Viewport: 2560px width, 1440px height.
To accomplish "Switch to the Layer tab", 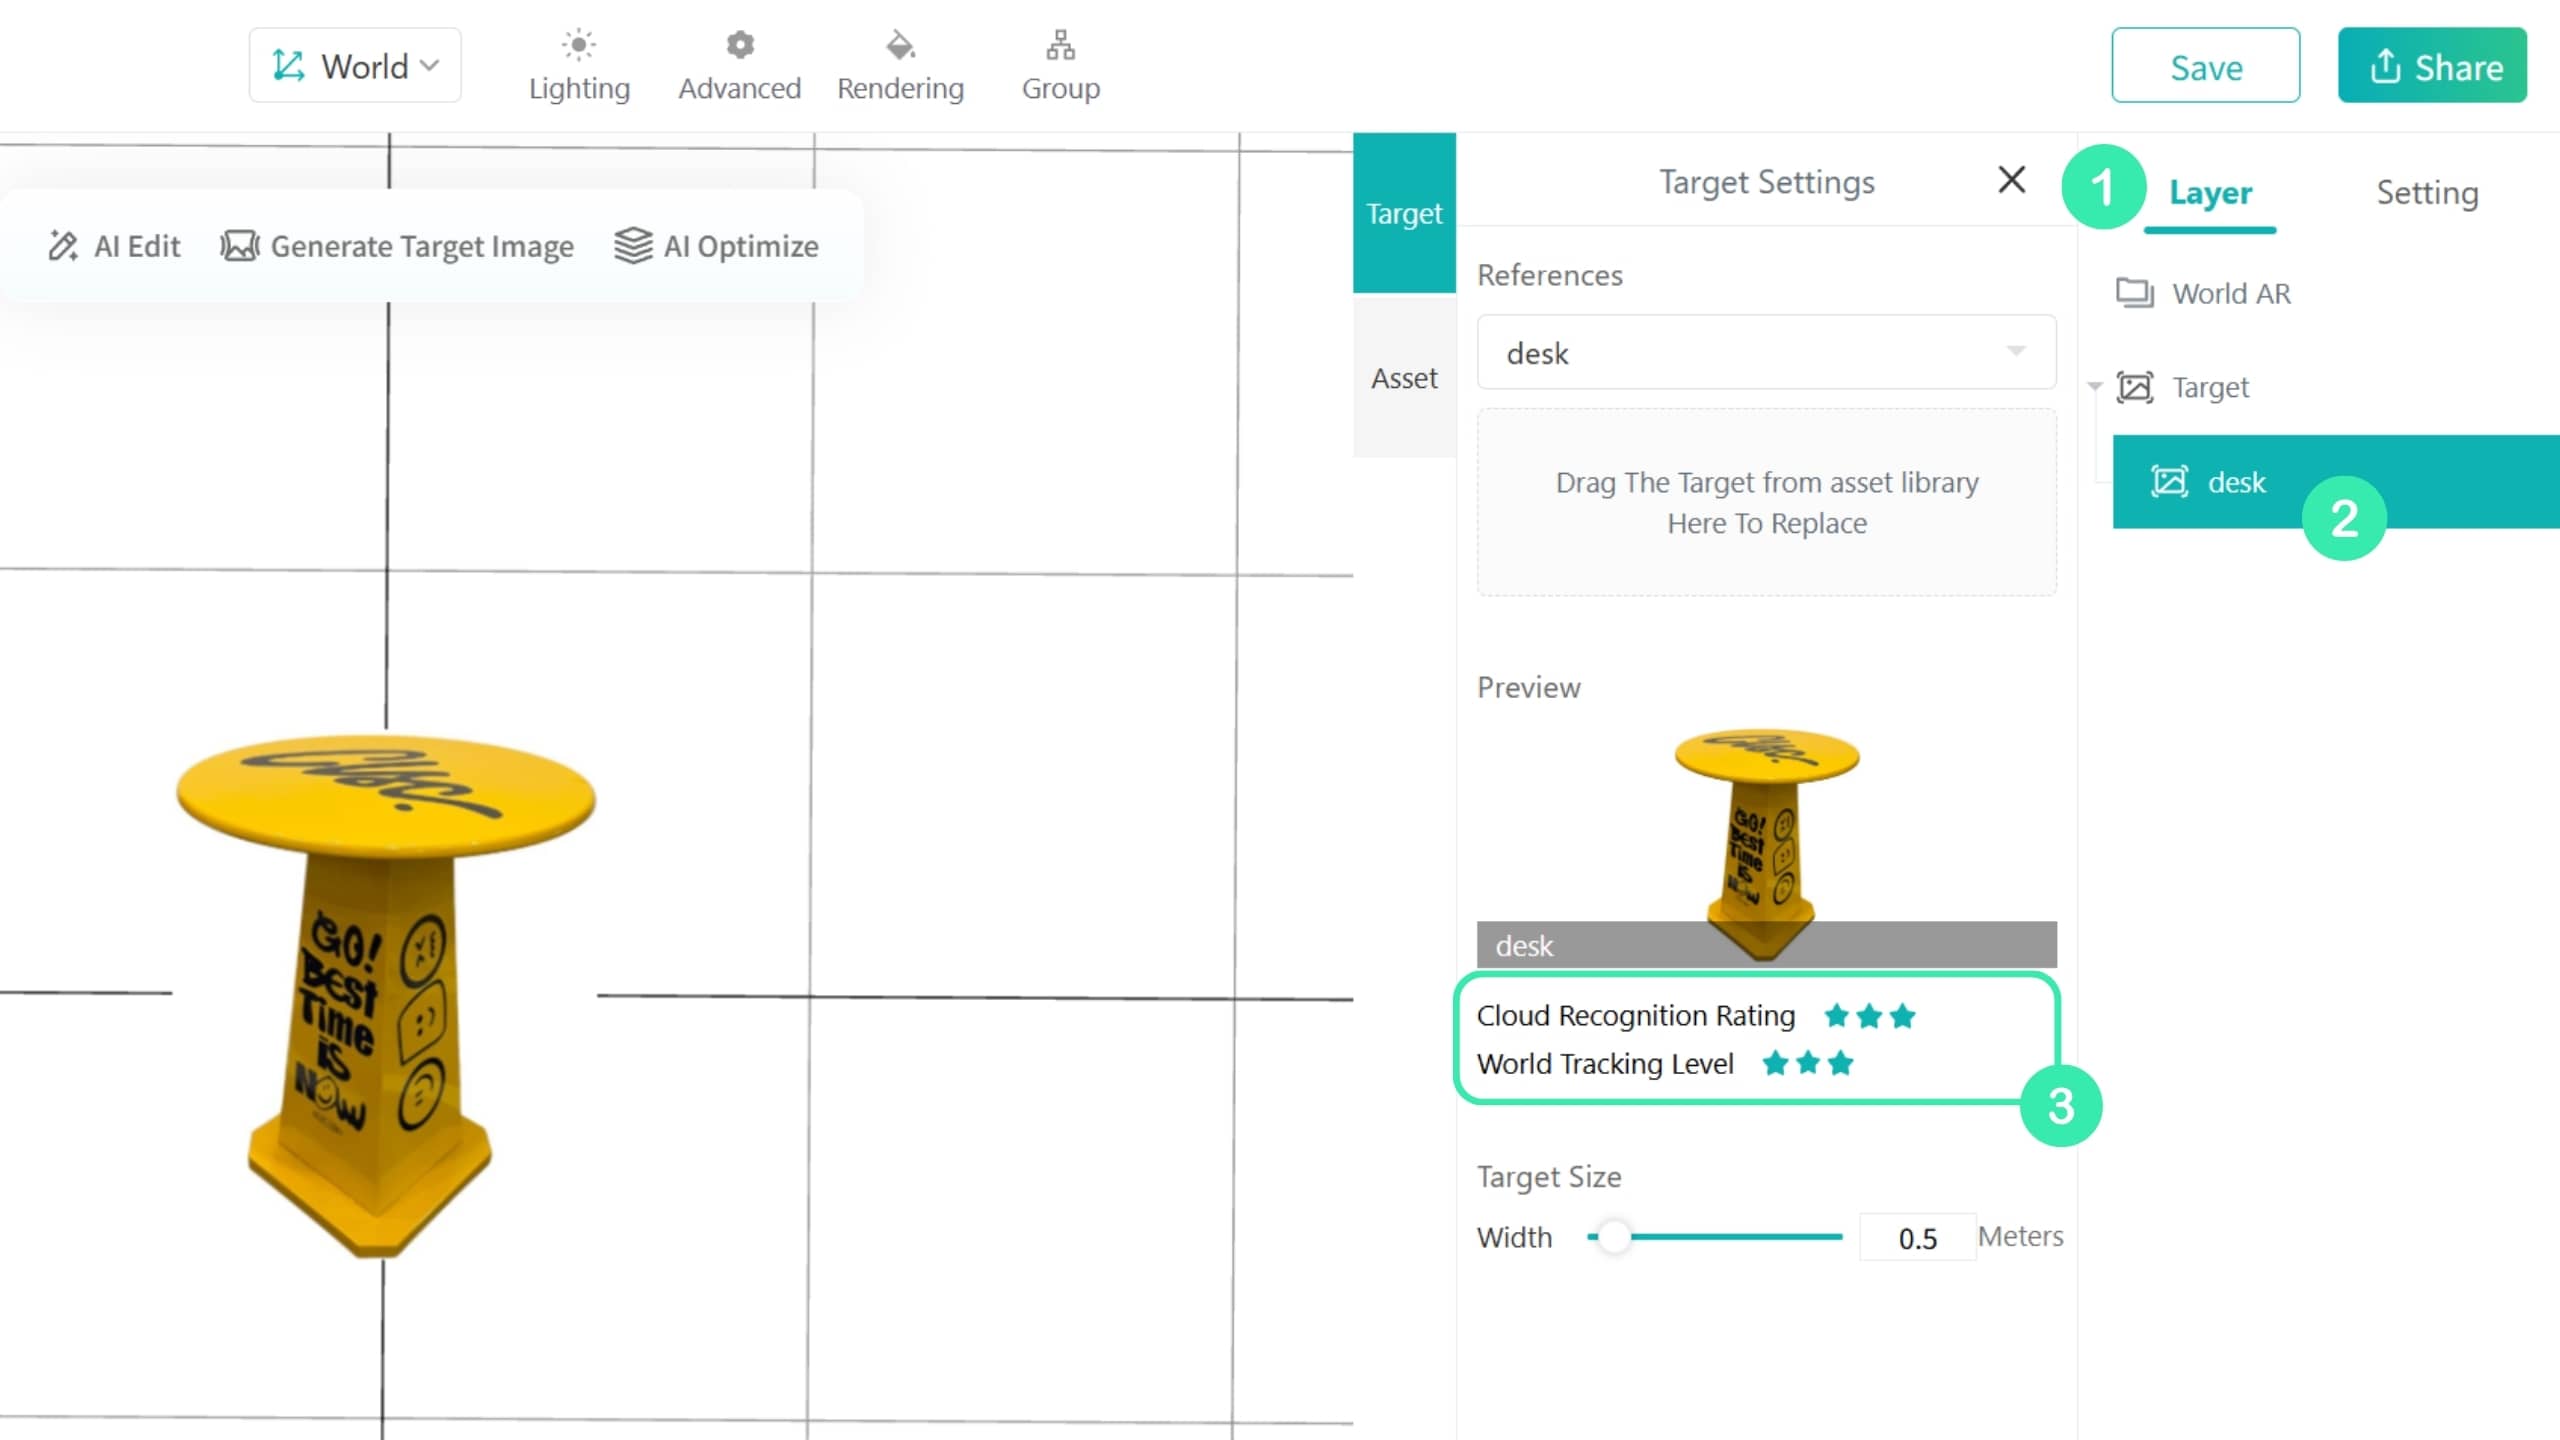I will point(2210,193).
